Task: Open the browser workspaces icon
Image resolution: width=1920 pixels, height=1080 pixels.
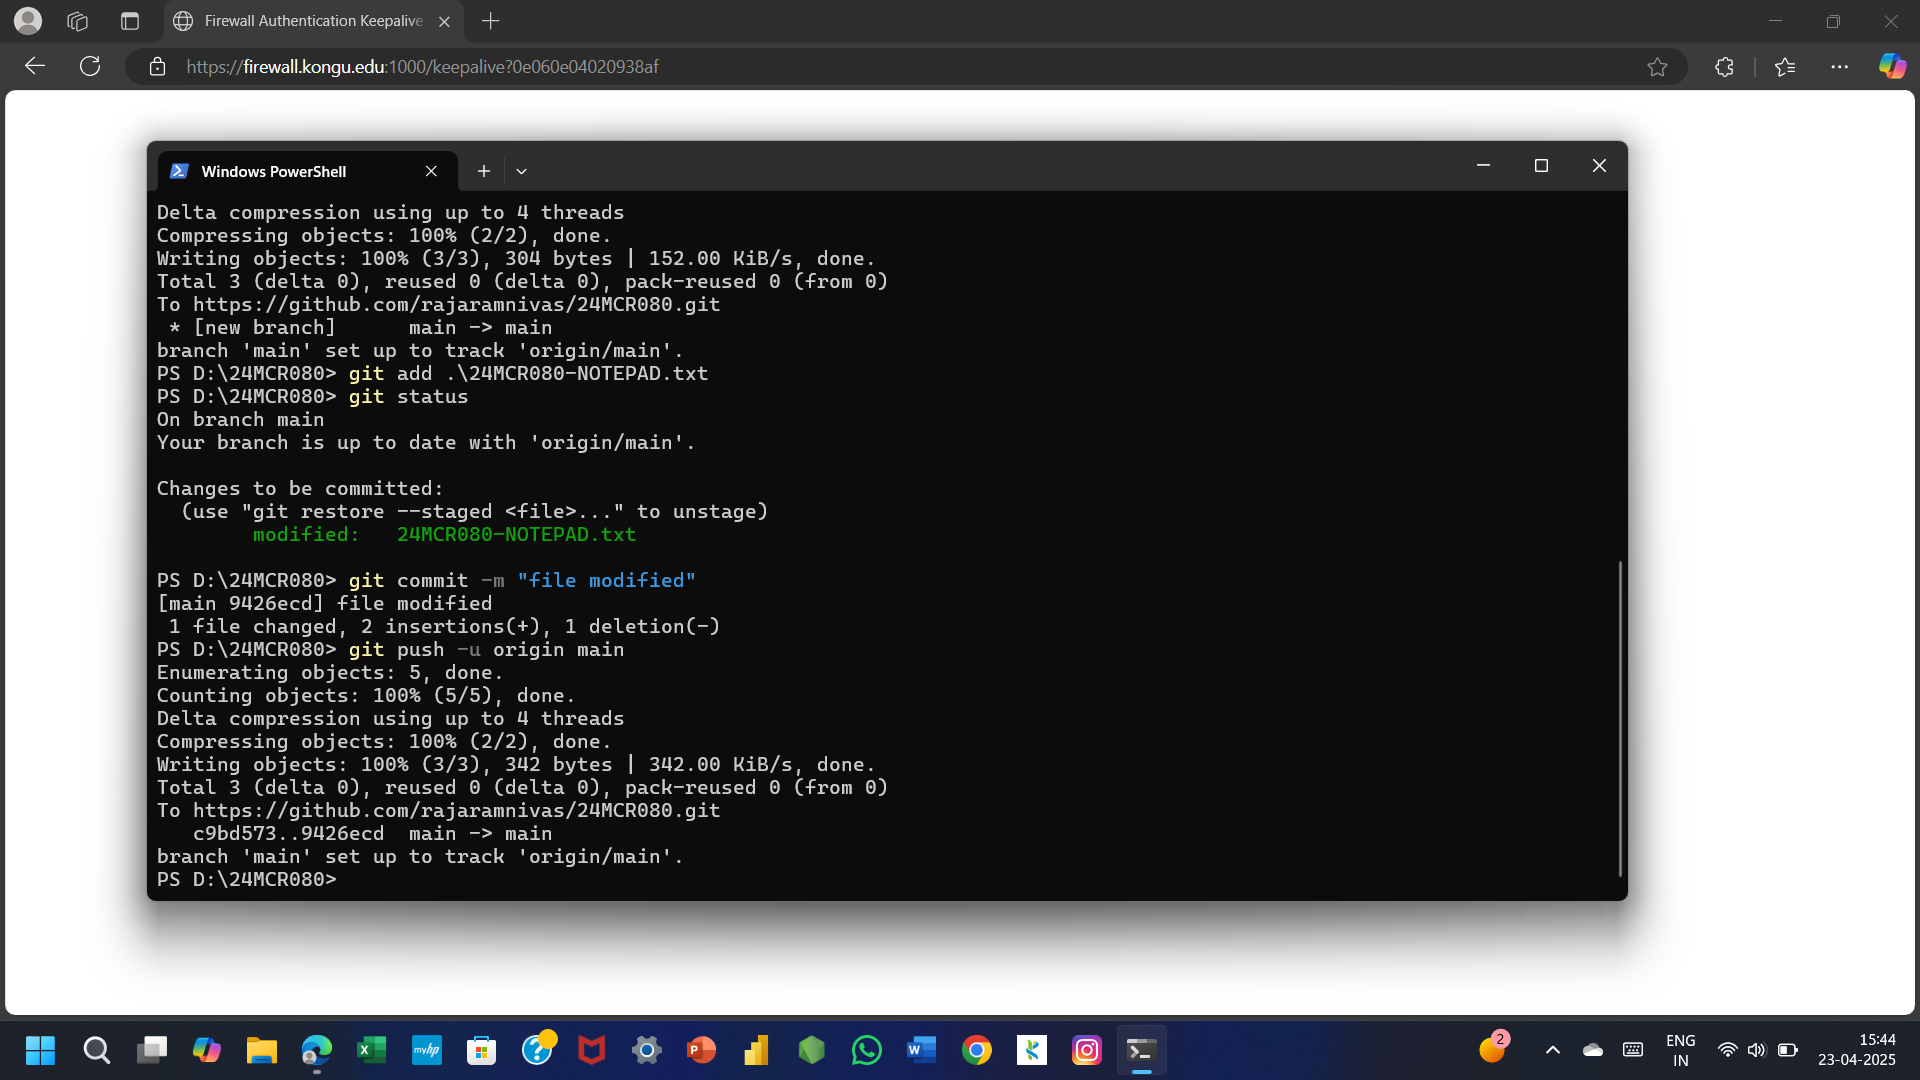Action: pos(77,21)
